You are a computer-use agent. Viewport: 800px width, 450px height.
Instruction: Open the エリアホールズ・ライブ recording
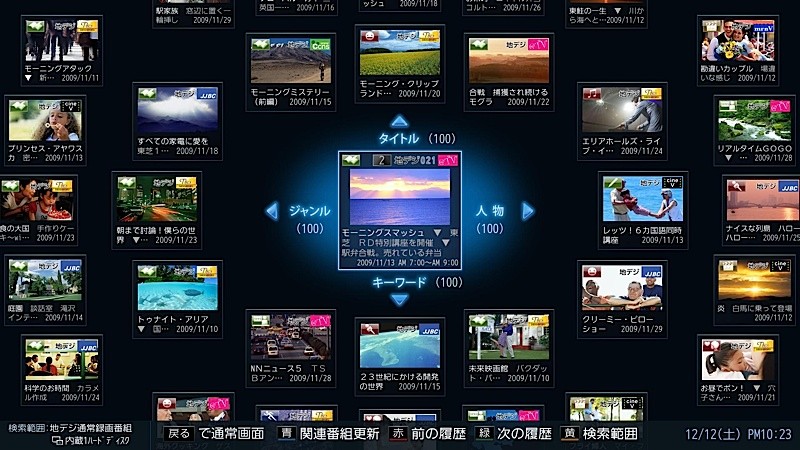tap(622, 121)
